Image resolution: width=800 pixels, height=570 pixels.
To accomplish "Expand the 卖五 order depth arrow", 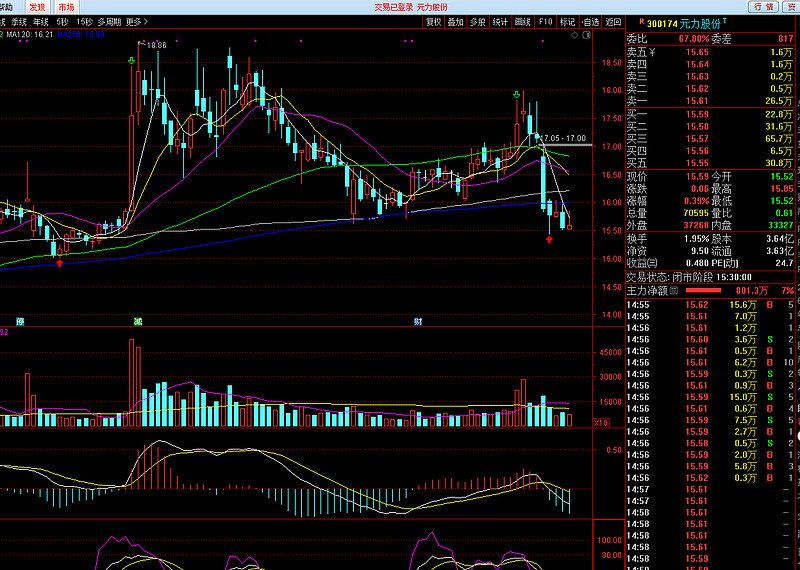I will (x=652, y=52).
